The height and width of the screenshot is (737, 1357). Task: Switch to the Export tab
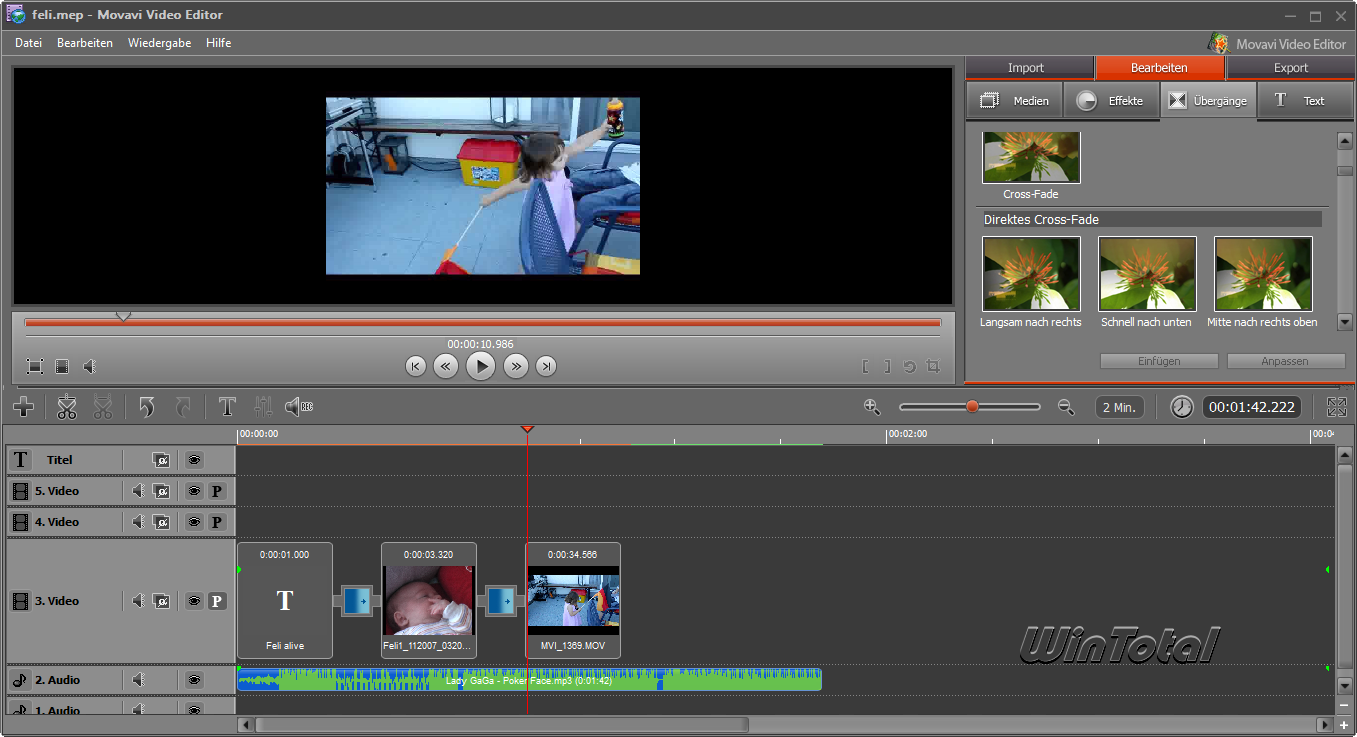(x=1290, y=68)
